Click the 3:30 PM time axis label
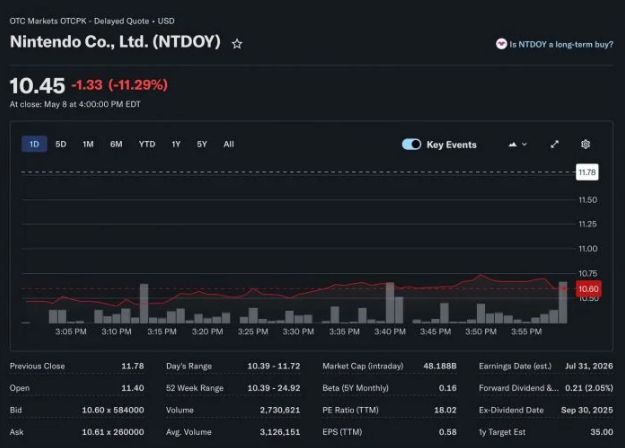Viewport: 625px width, 448px height. [x=299, y=332]
